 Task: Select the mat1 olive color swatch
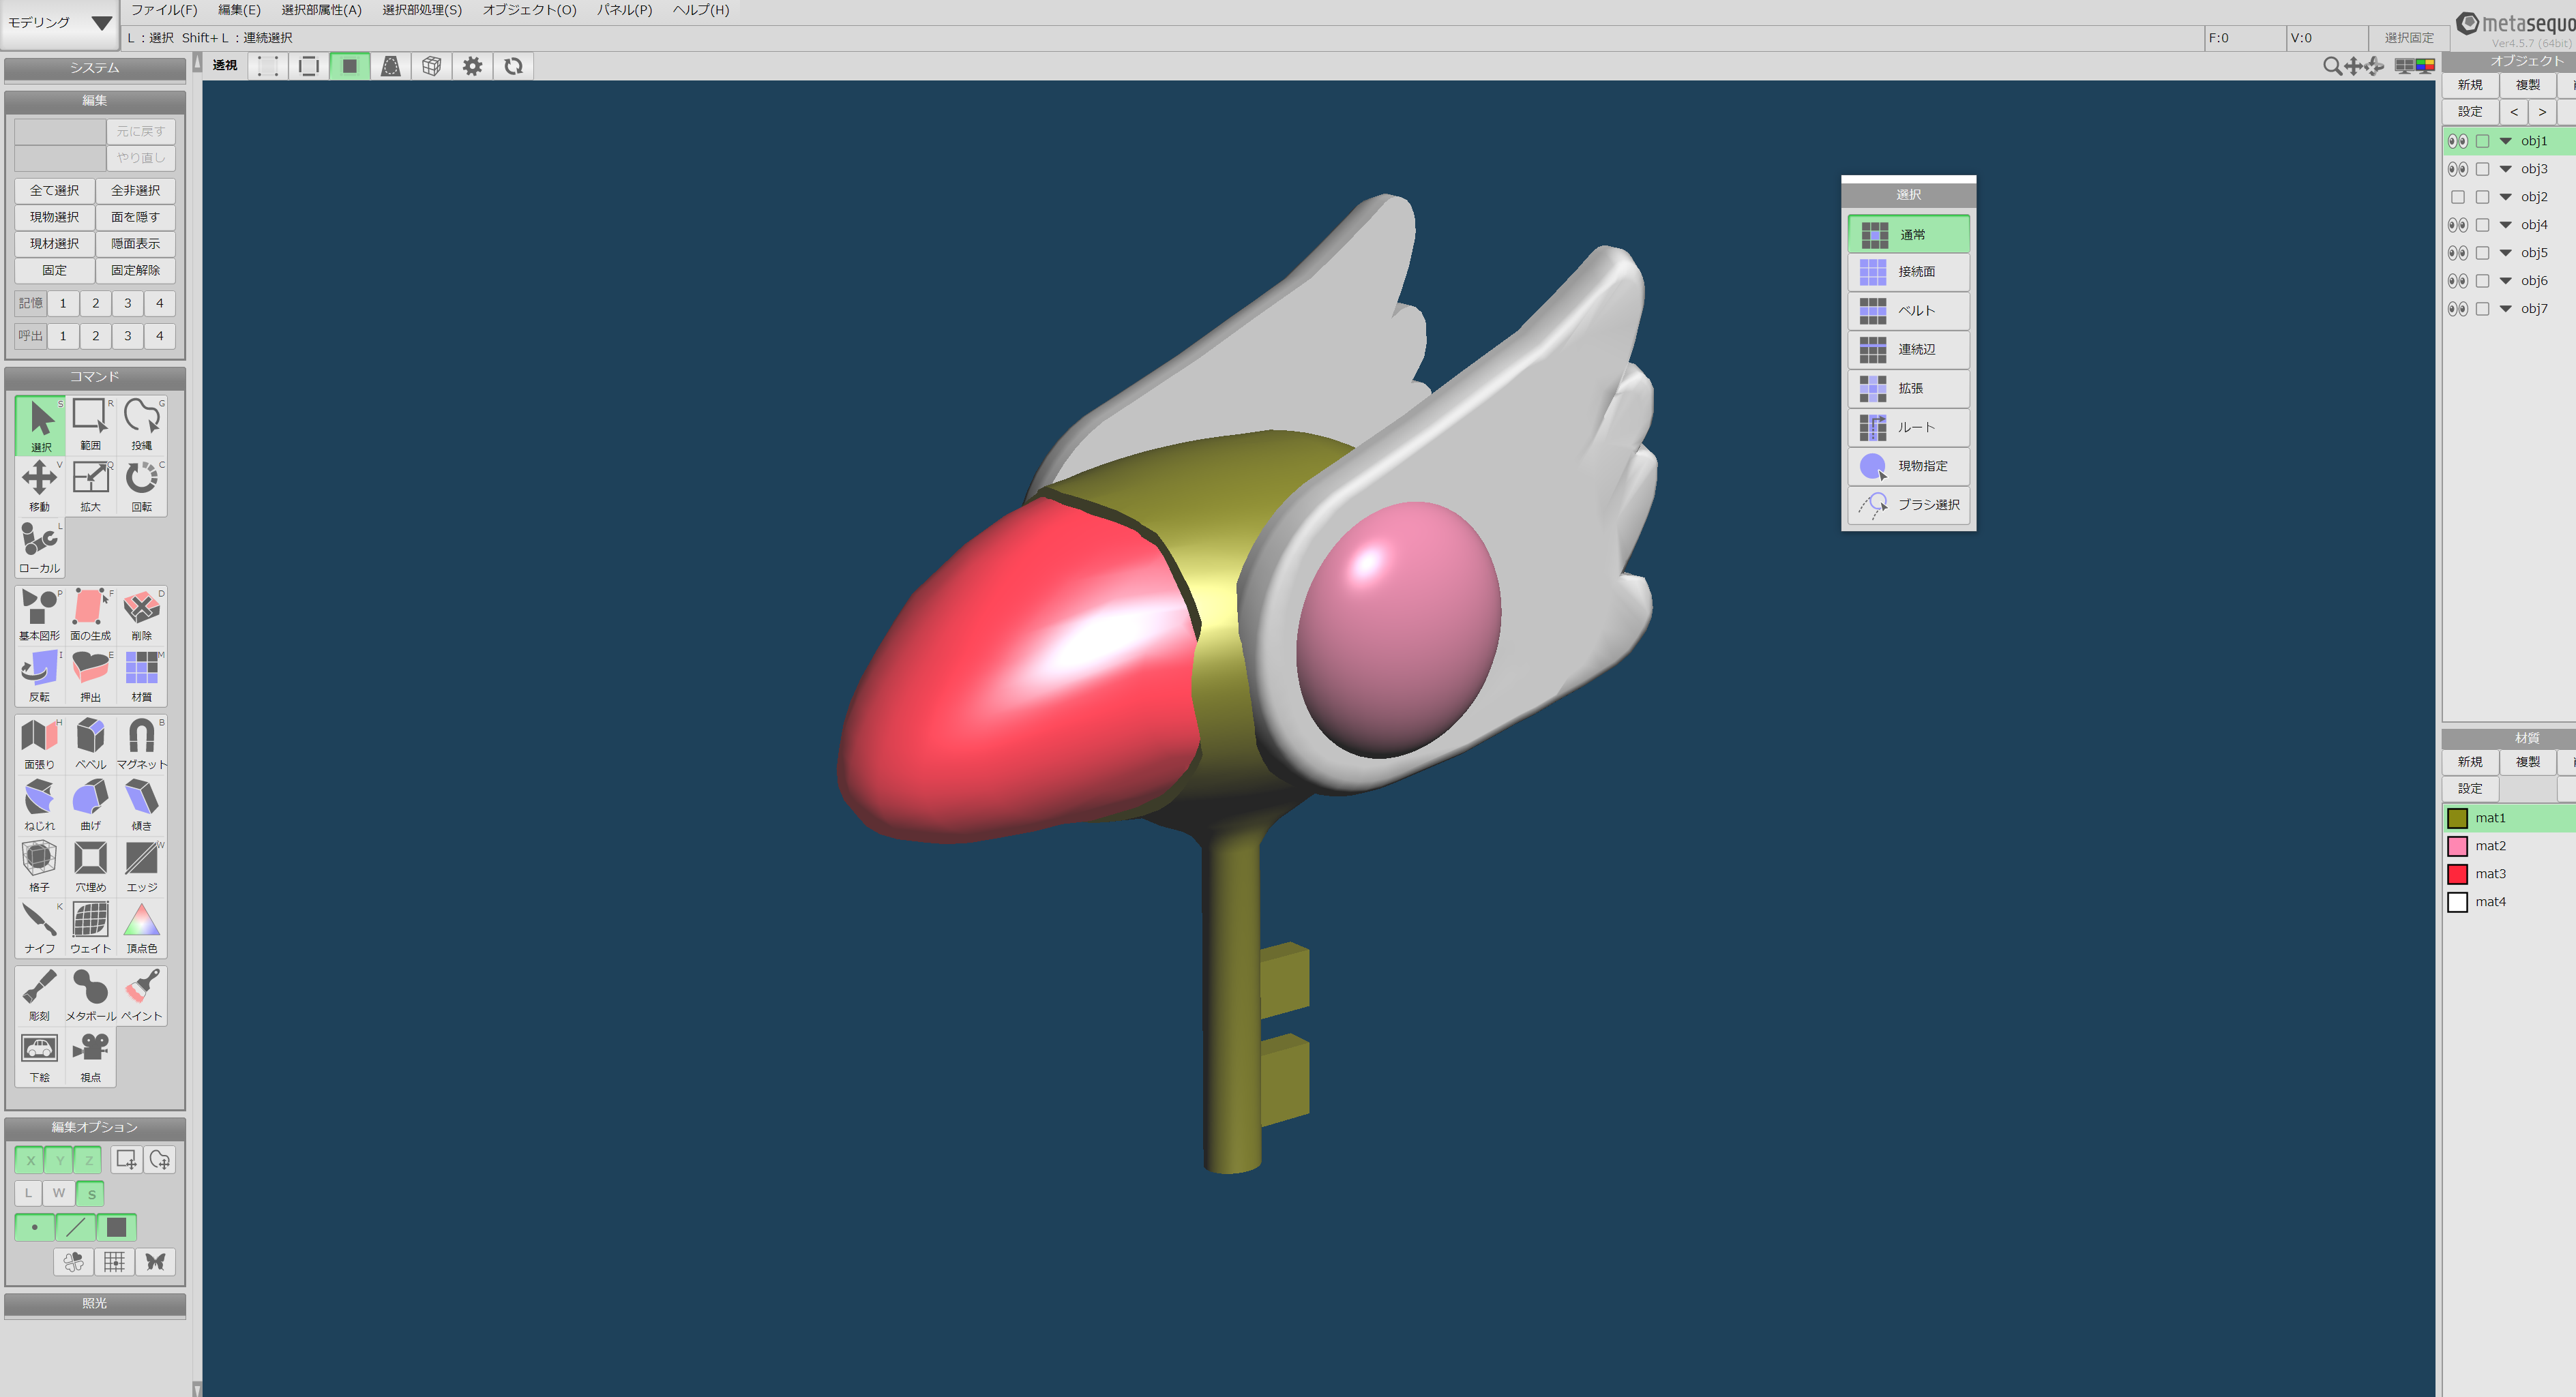(2458, 818)
